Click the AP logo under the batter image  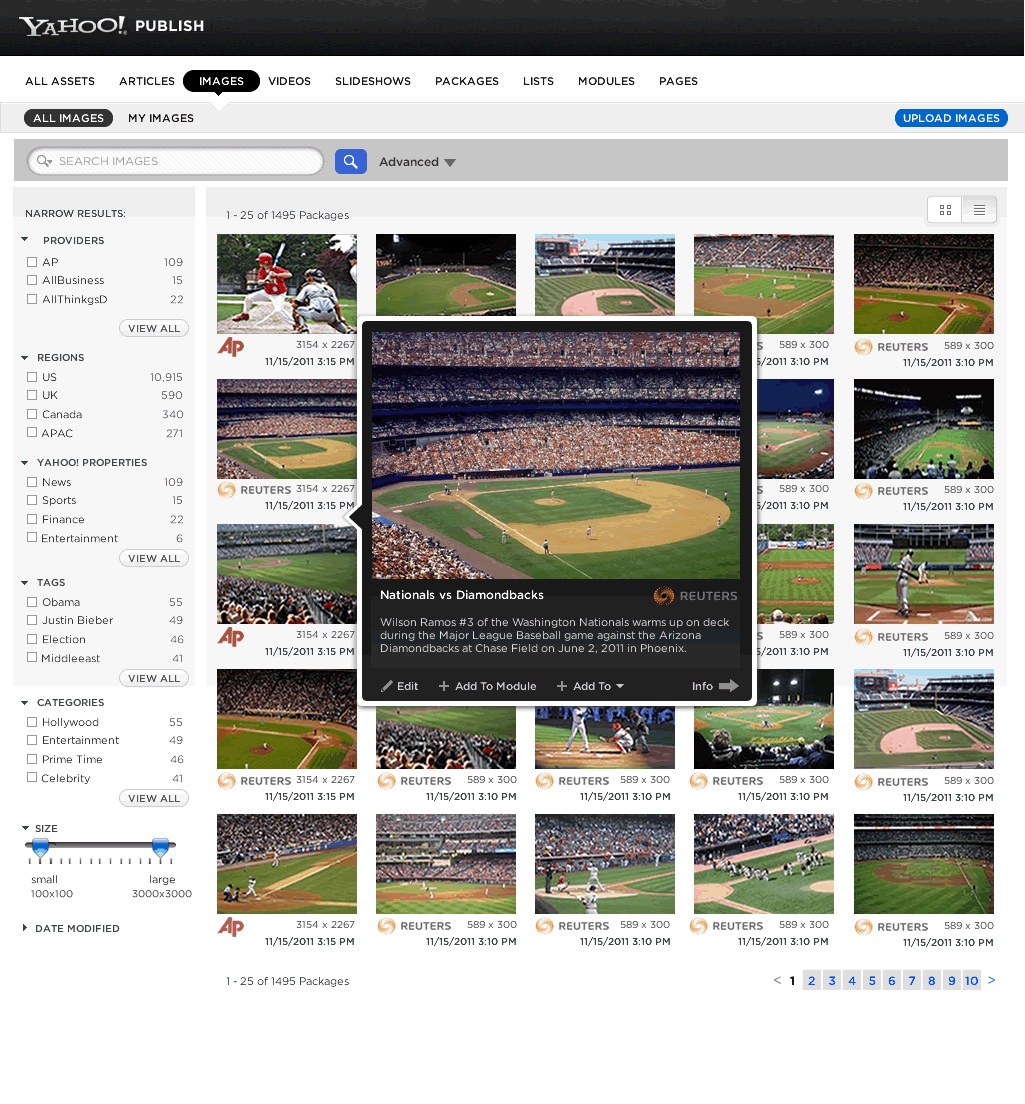(x=231, y=346)
